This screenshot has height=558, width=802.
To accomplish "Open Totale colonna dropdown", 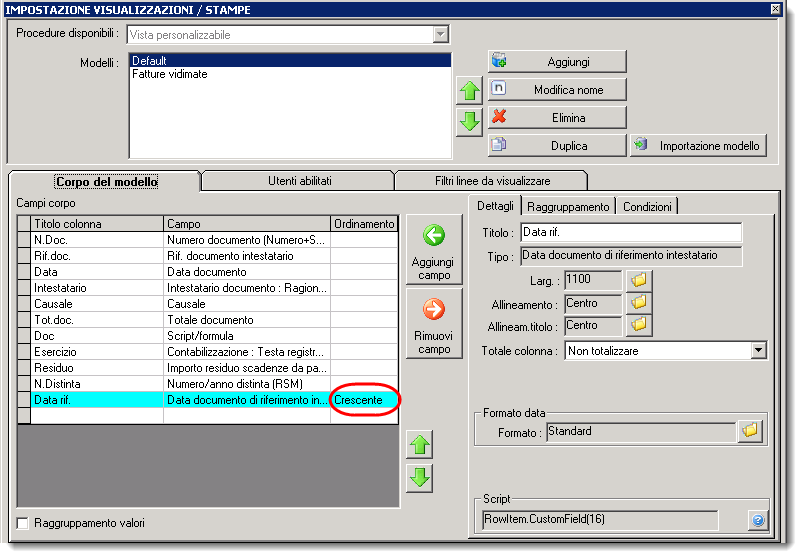I will 759,351.
